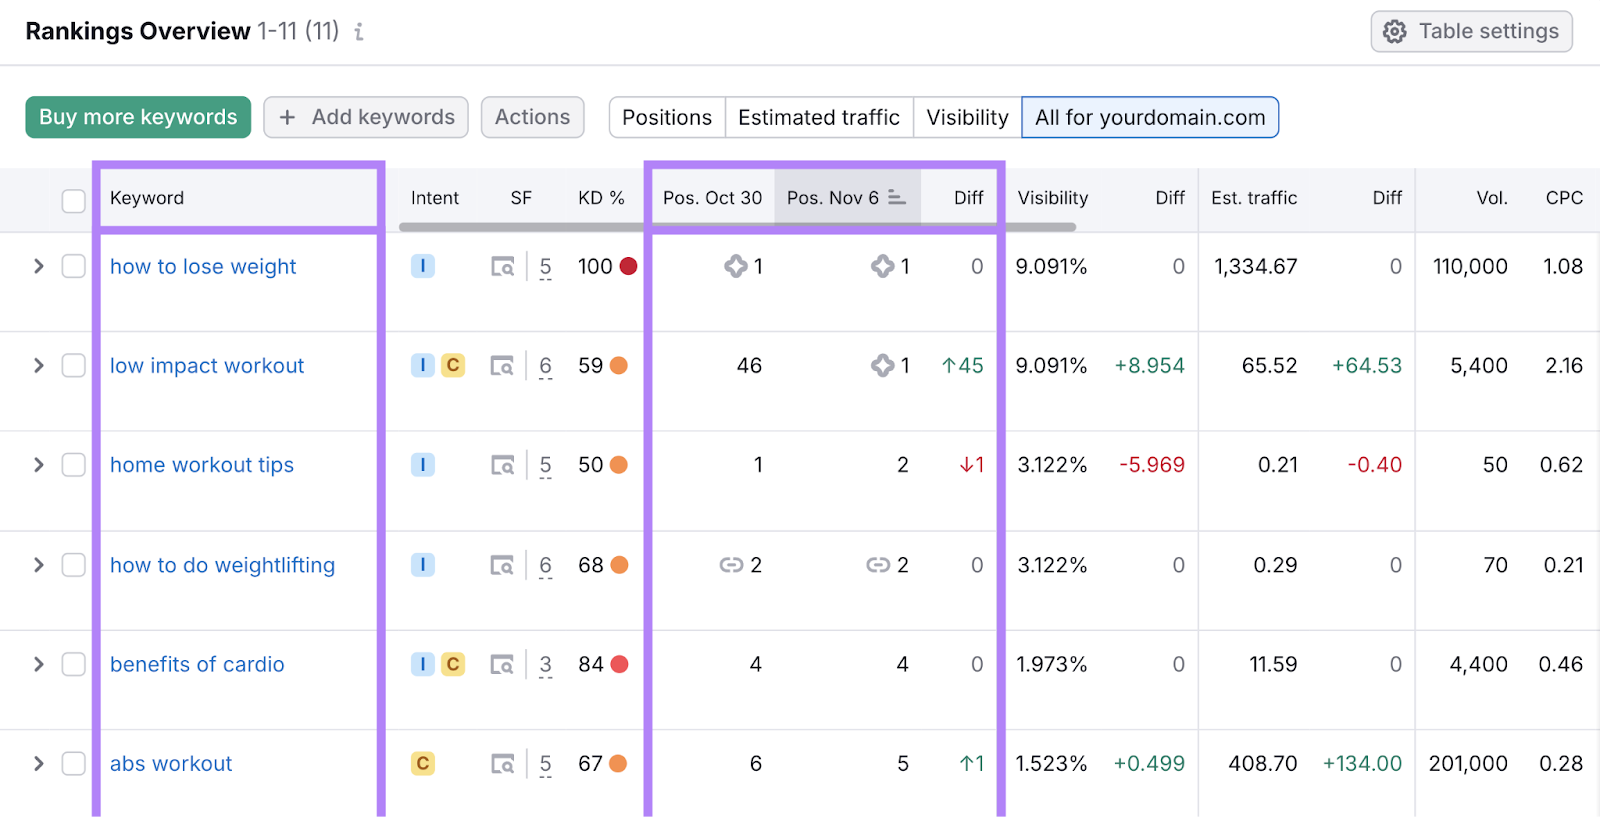Image resolution: width=1600 pixels, height=817 pixels.
Task: Expand the home workout tips row
Action: (39, 465)
